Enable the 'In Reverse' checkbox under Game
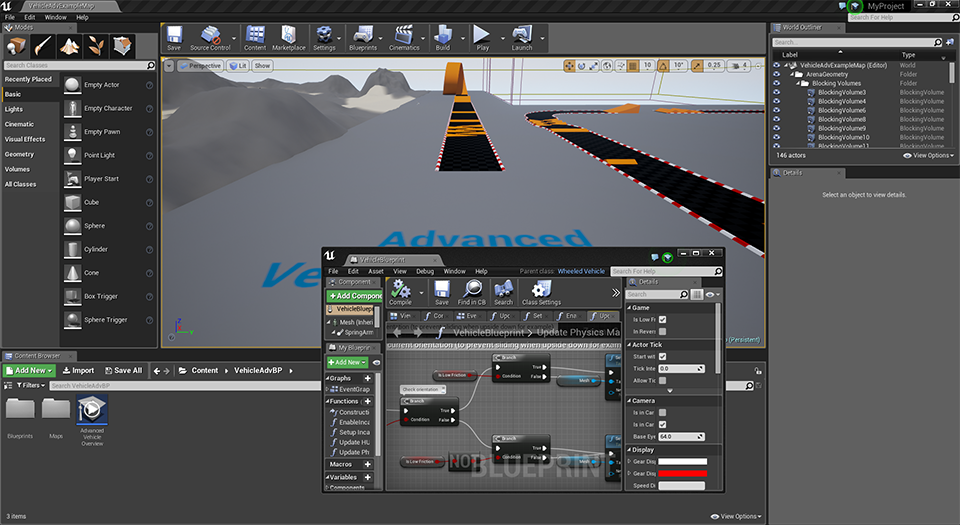 point(662,331)
